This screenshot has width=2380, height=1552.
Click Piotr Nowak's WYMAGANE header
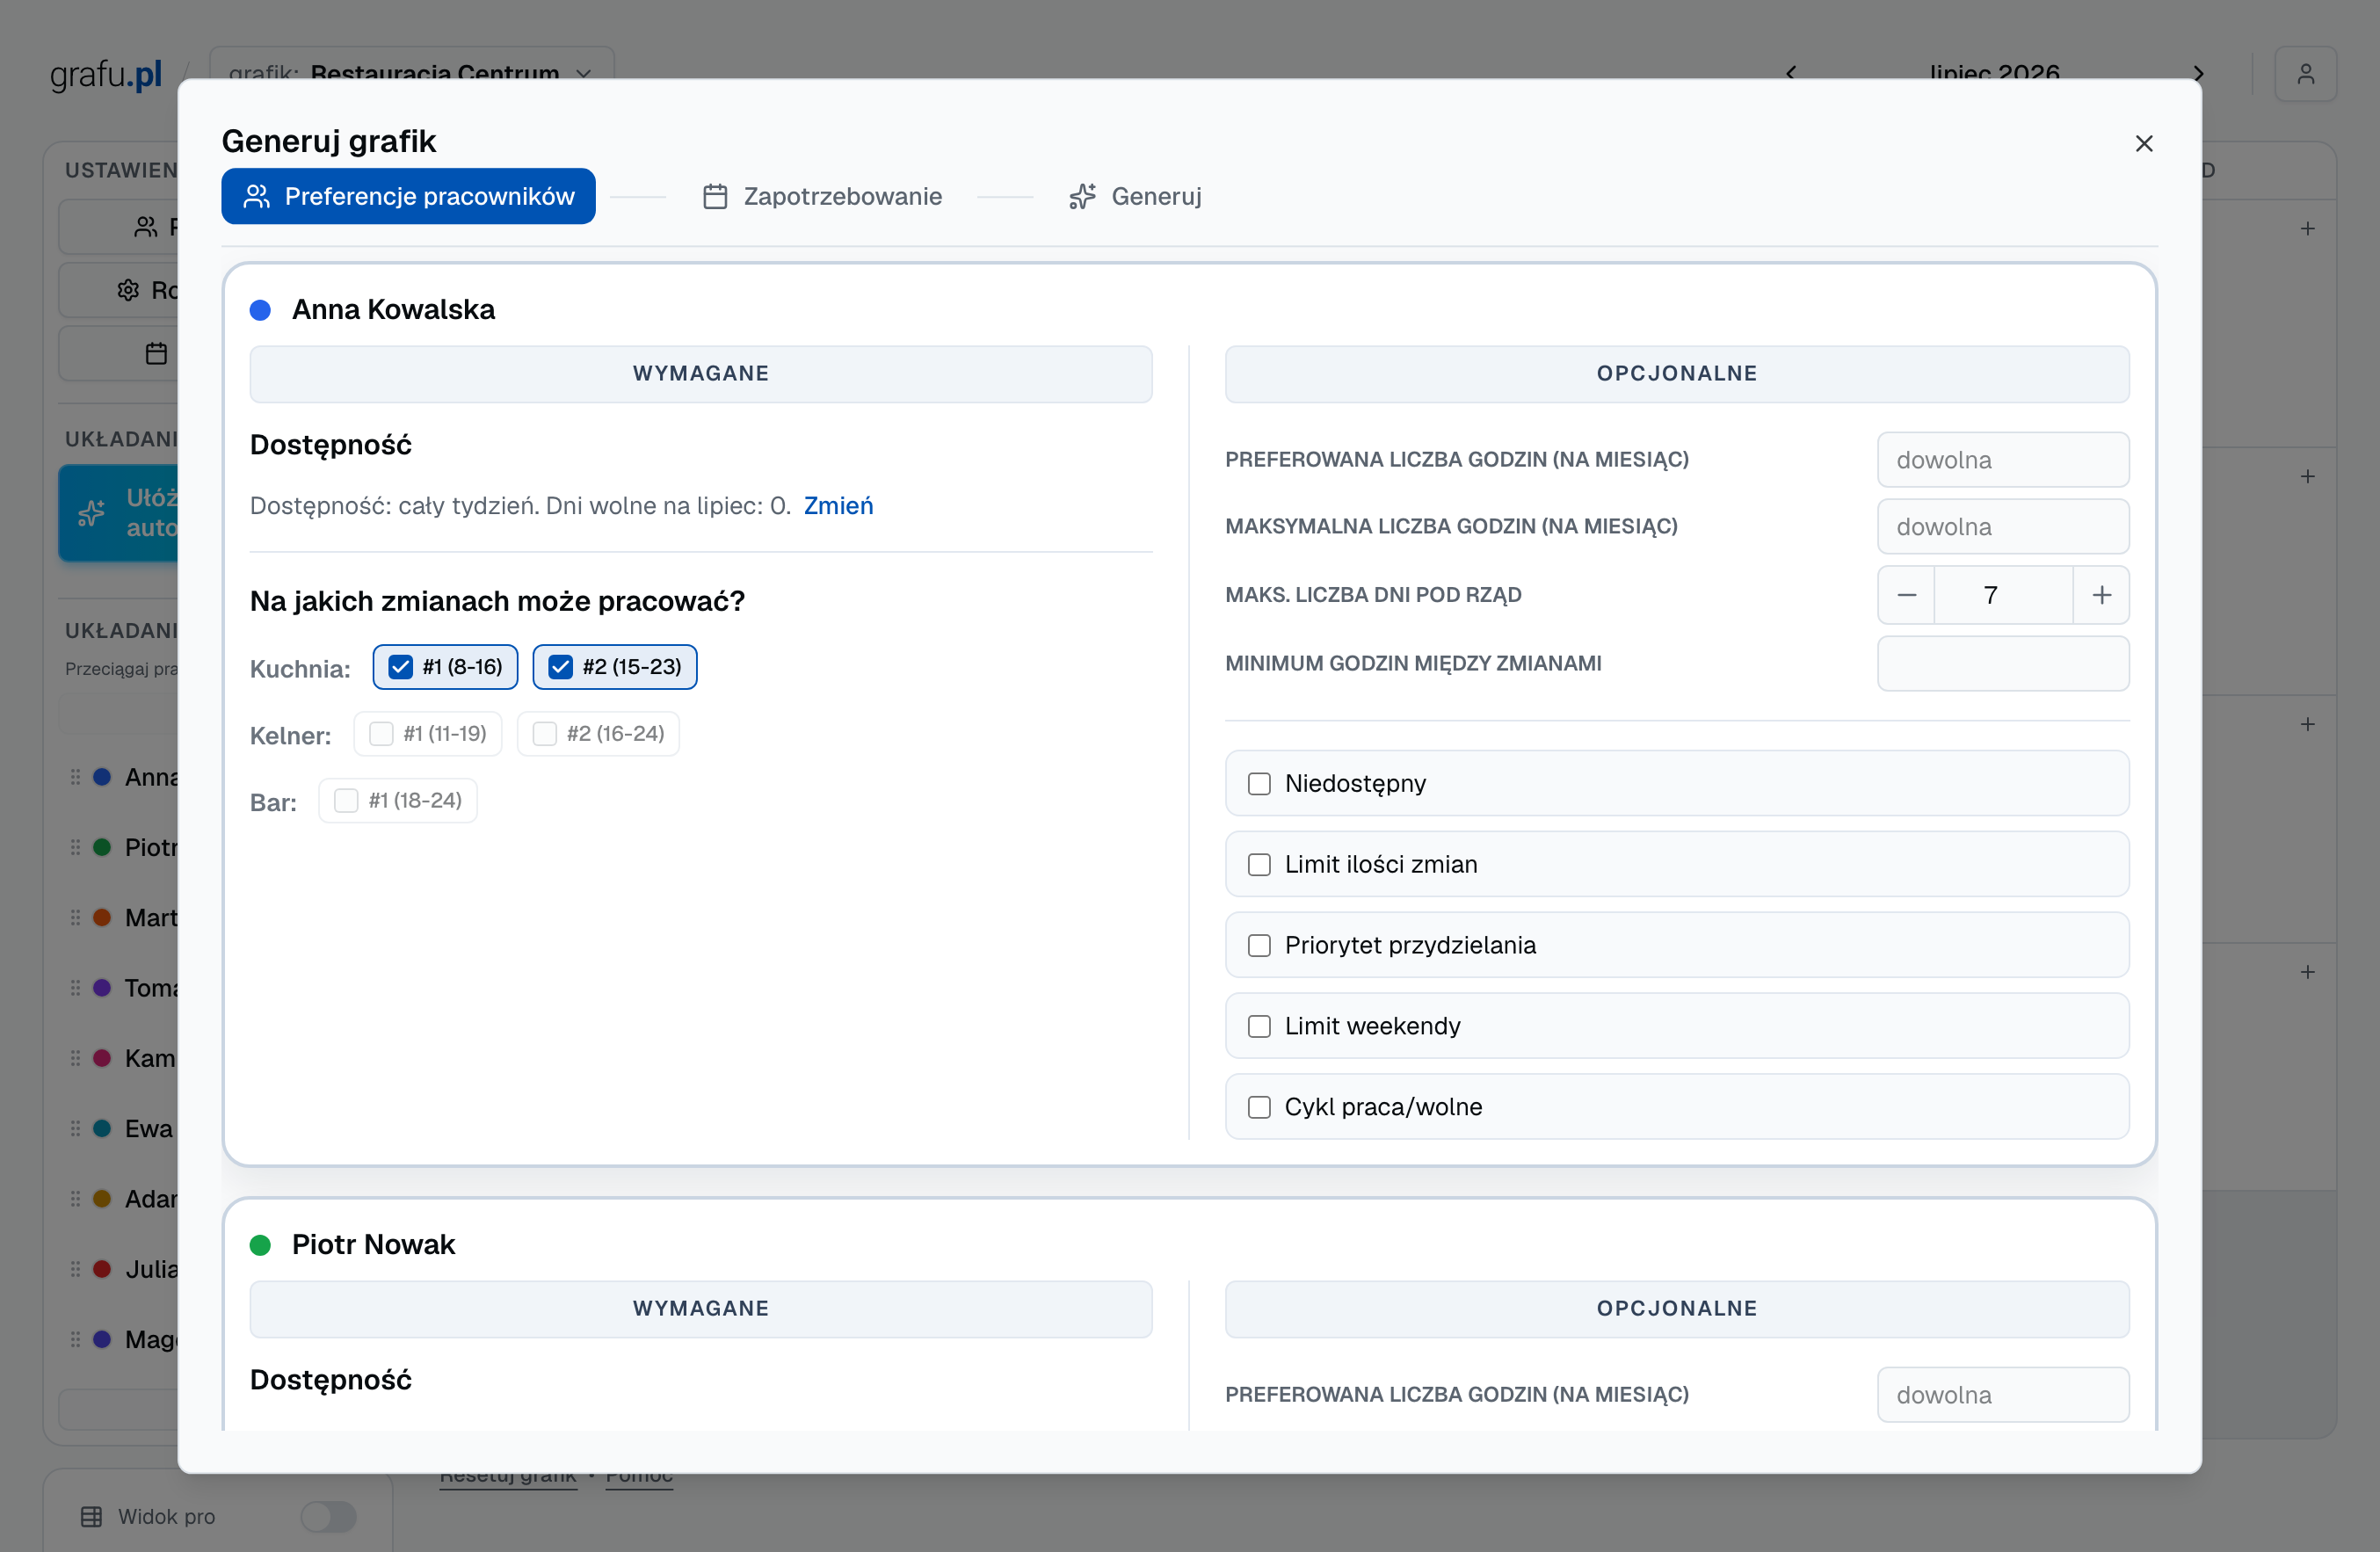click(701, 1309)
